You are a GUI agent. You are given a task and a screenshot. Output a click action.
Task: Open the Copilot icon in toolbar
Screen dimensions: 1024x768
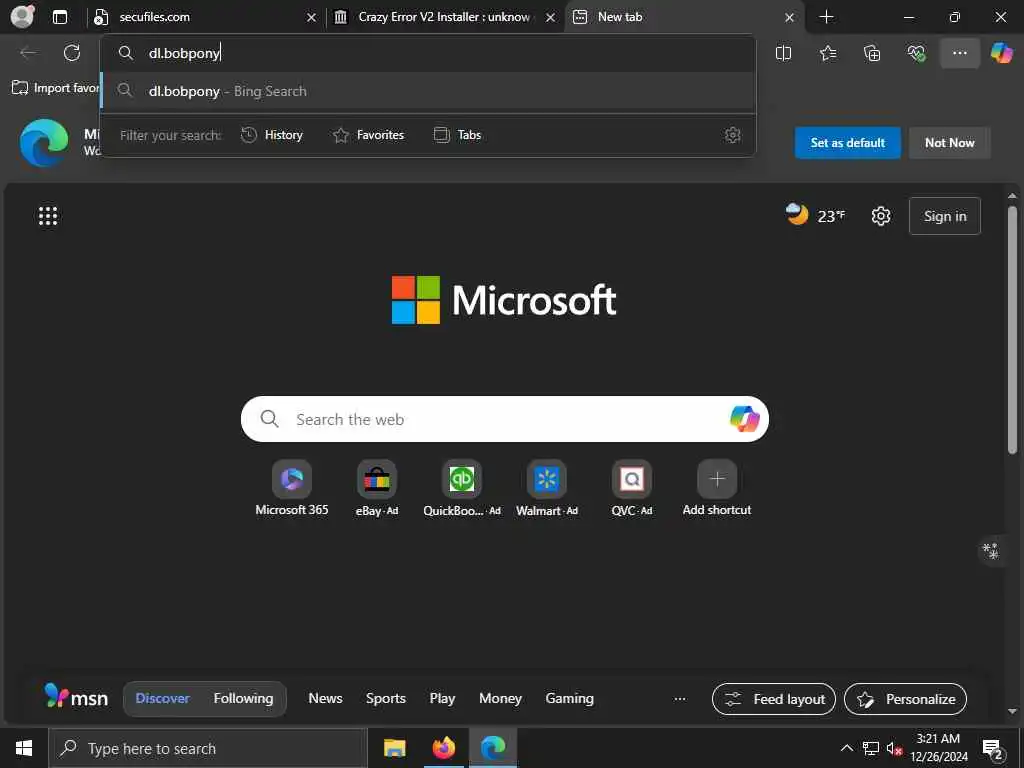(1001, 53)
